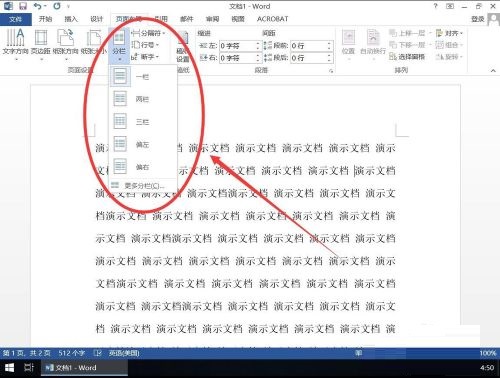Click the 段前 (Spacing Before) field
This screenshot has height=378, width=500.
[309, 46]
